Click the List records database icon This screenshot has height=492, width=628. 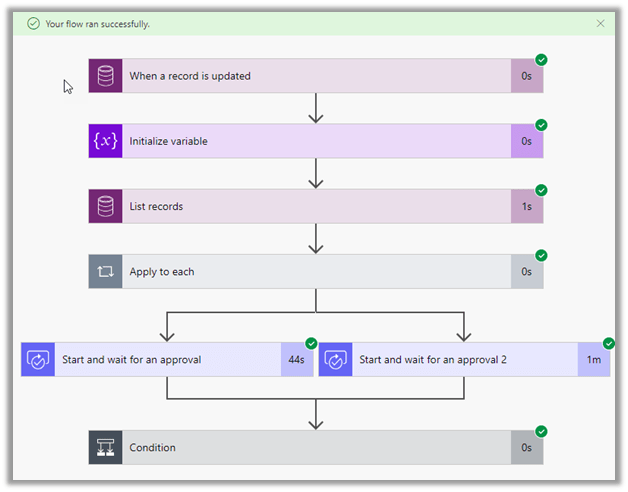(105, 207)
